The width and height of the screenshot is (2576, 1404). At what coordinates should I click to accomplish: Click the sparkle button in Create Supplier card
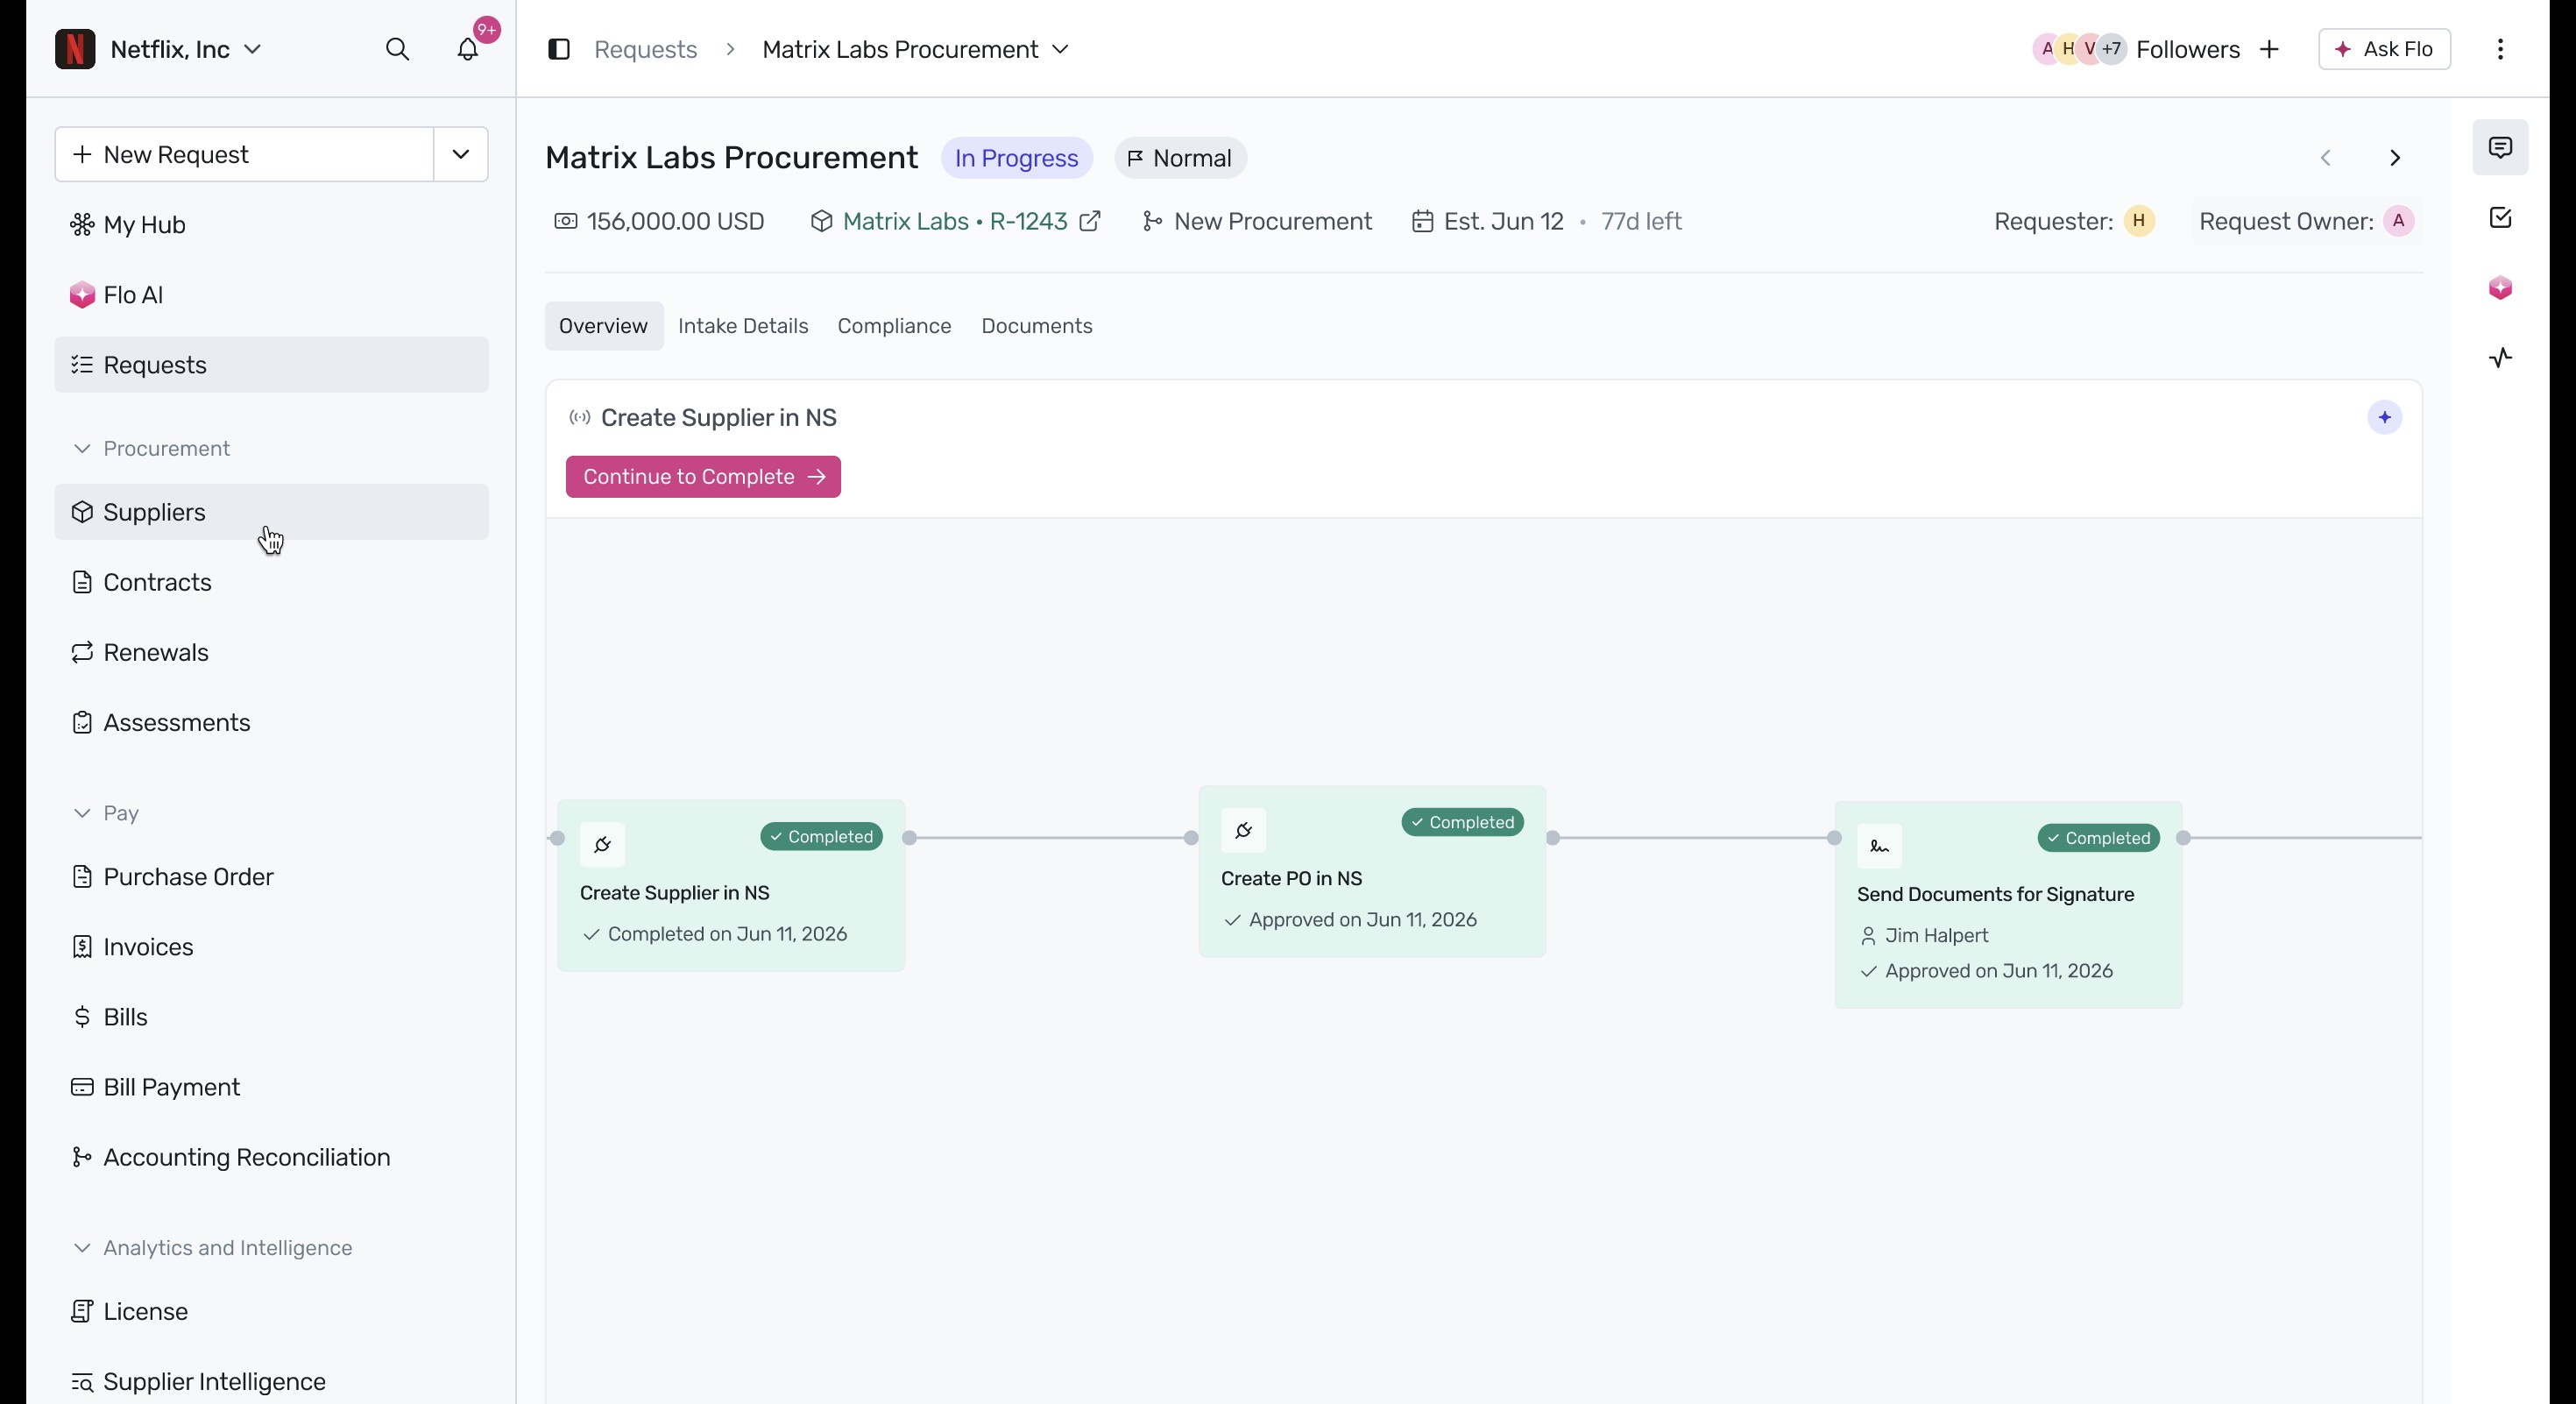click(2385, 417)
